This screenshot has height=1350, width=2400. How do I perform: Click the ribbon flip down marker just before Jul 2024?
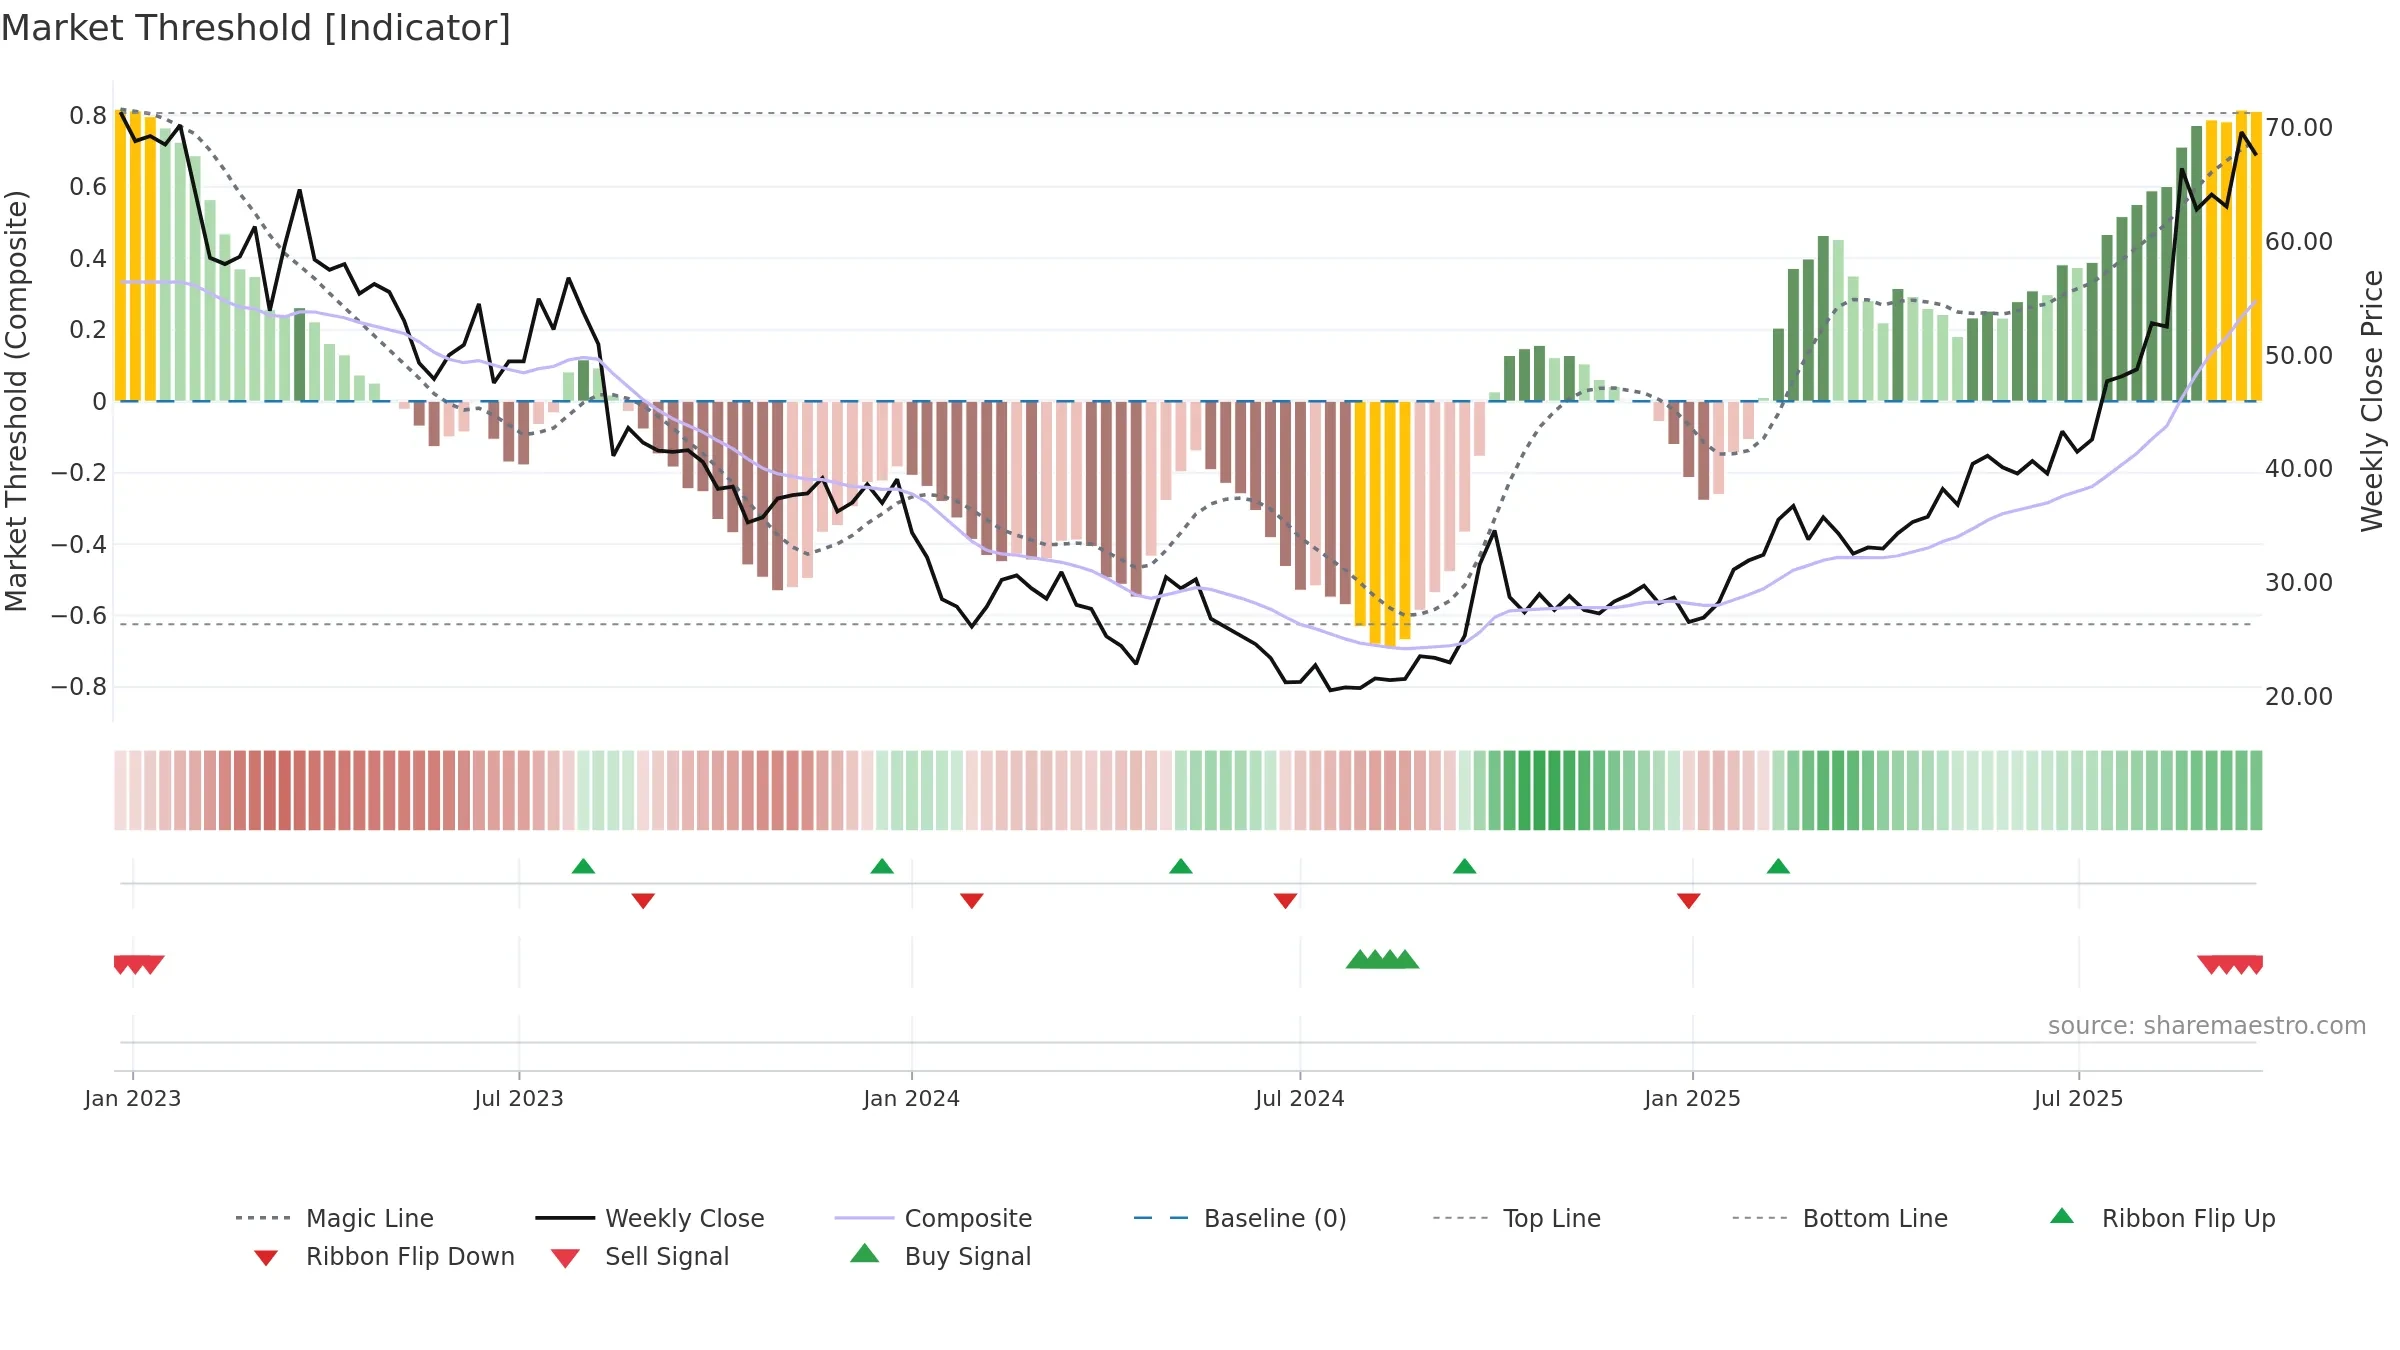click(x=1286, y=901)
